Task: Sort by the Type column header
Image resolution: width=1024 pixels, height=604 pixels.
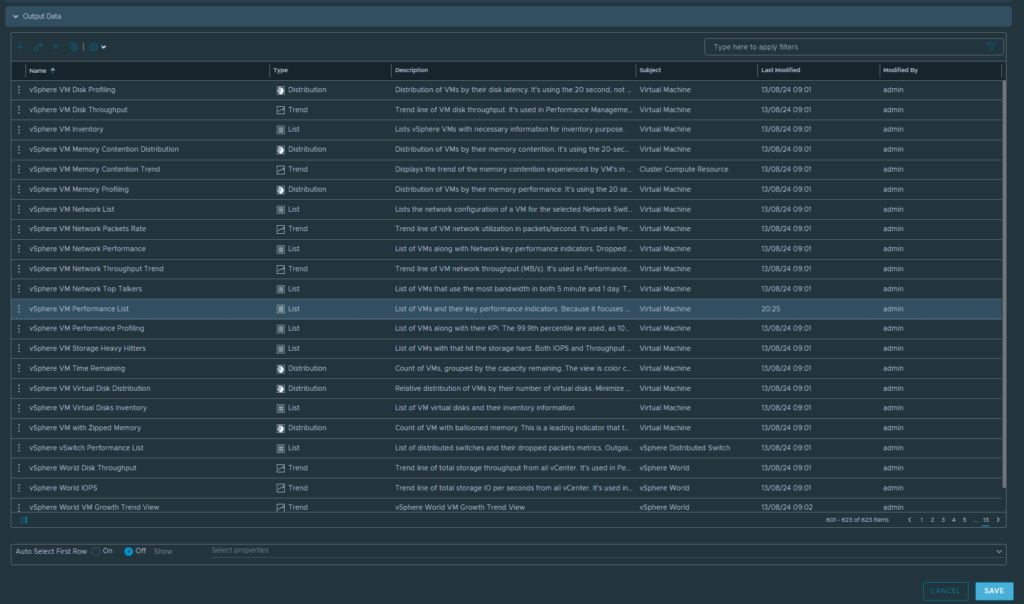Action: (280, 71)
